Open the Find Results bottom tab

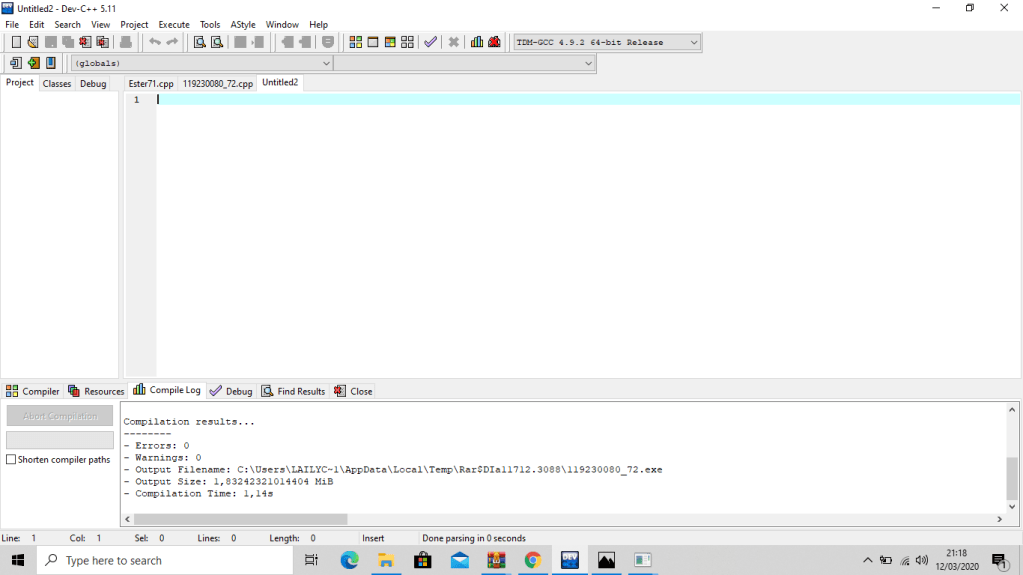294,391
